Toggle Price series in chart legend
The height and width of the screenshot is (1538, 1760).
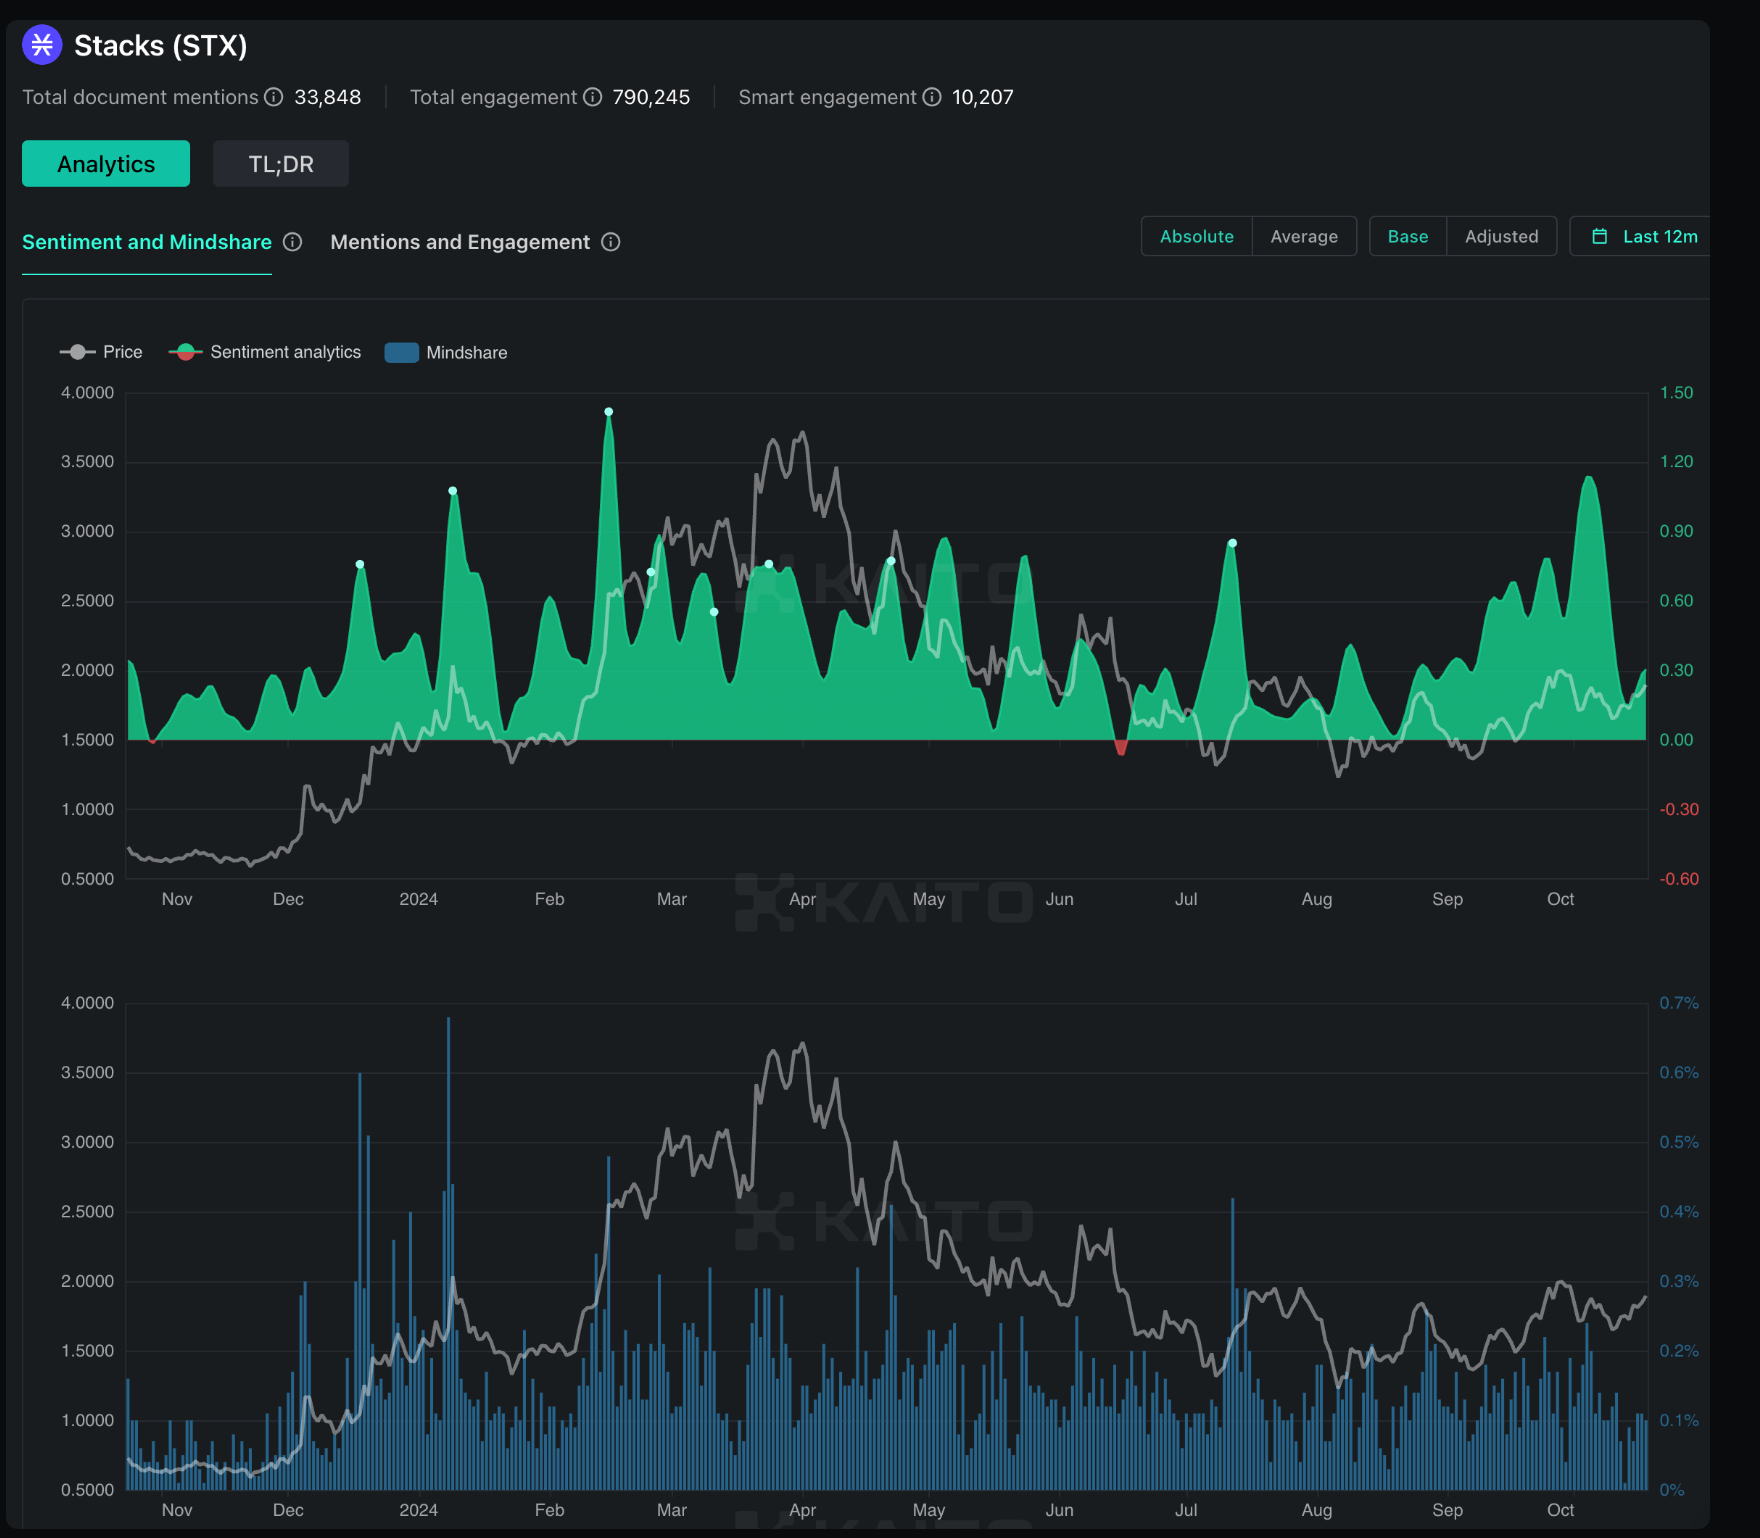(101, 352)
